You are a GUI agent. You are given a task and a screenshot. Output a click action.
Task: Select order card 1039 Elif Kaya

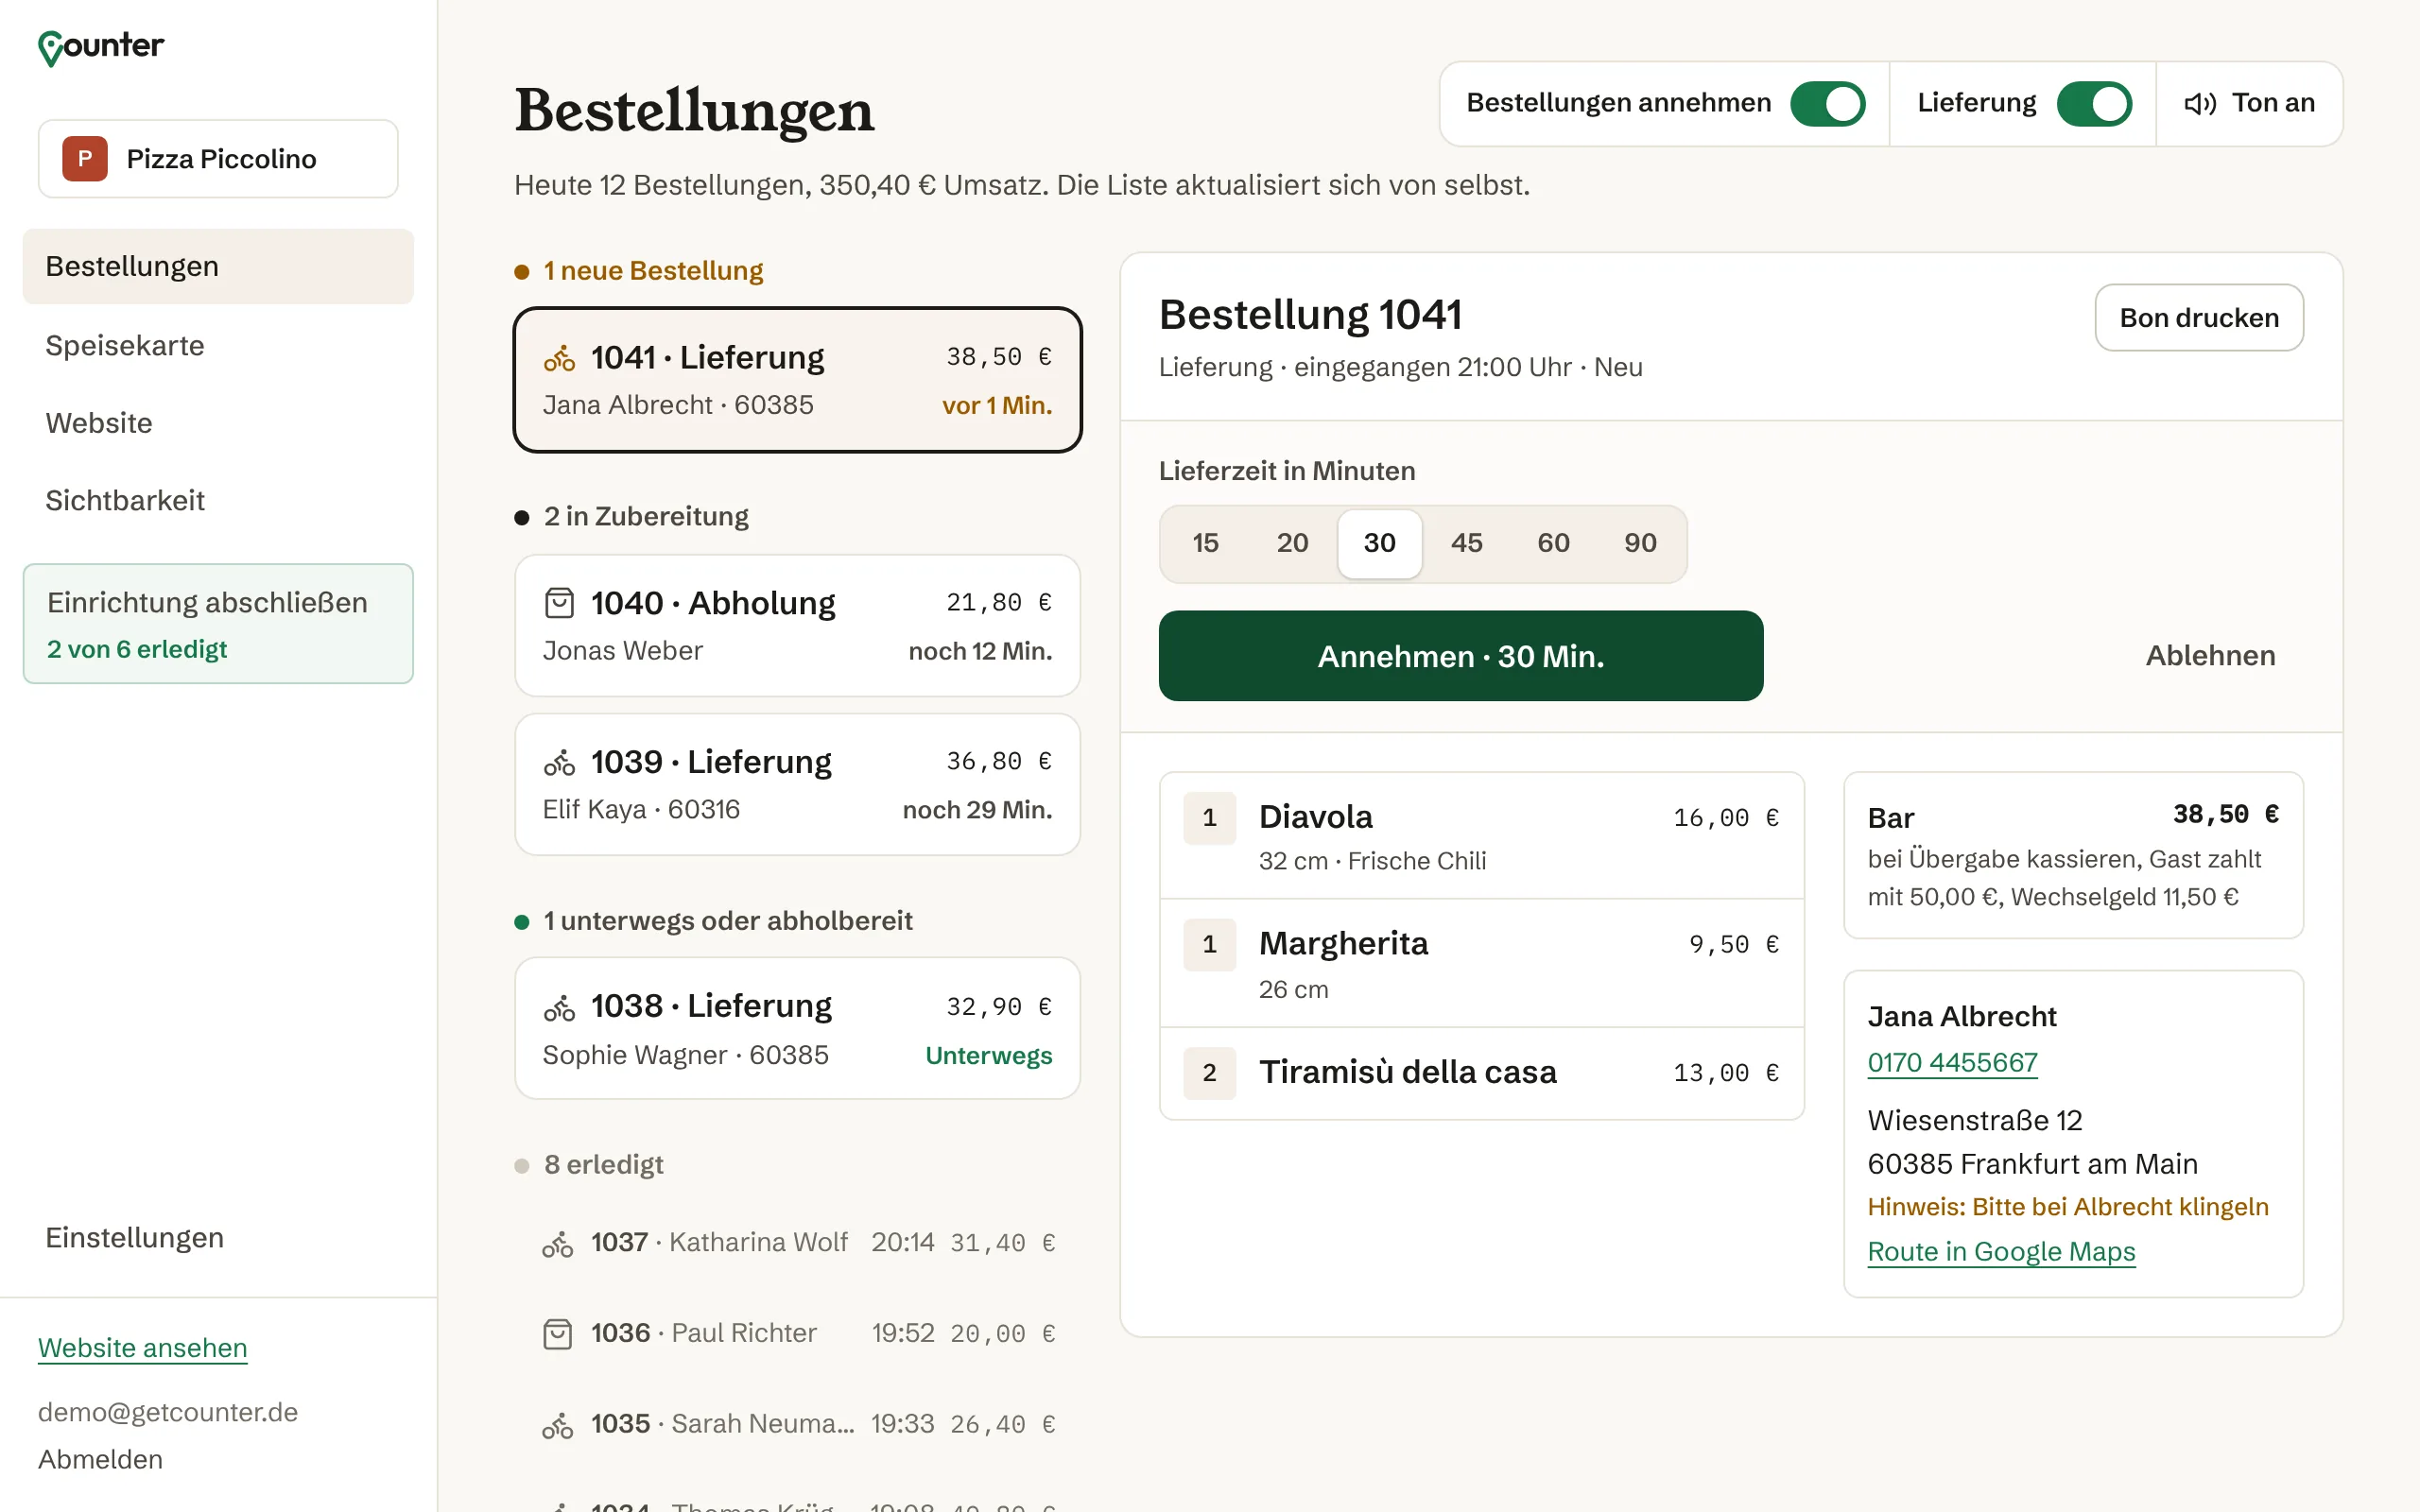coord(797,785)
